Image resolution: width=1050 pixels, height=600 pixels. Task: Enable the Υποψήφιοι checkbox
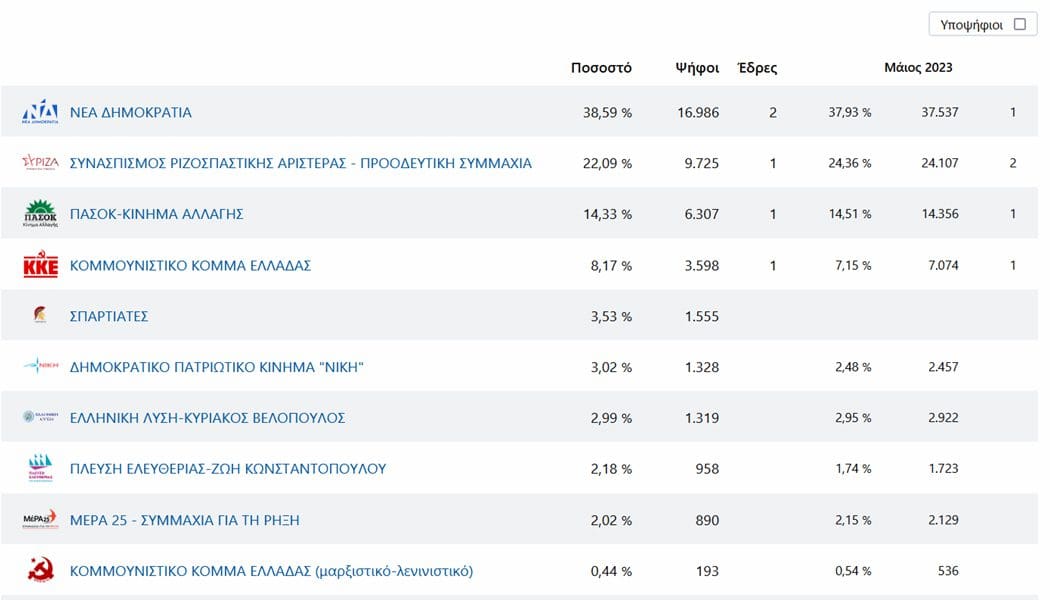pos(1020,24)
